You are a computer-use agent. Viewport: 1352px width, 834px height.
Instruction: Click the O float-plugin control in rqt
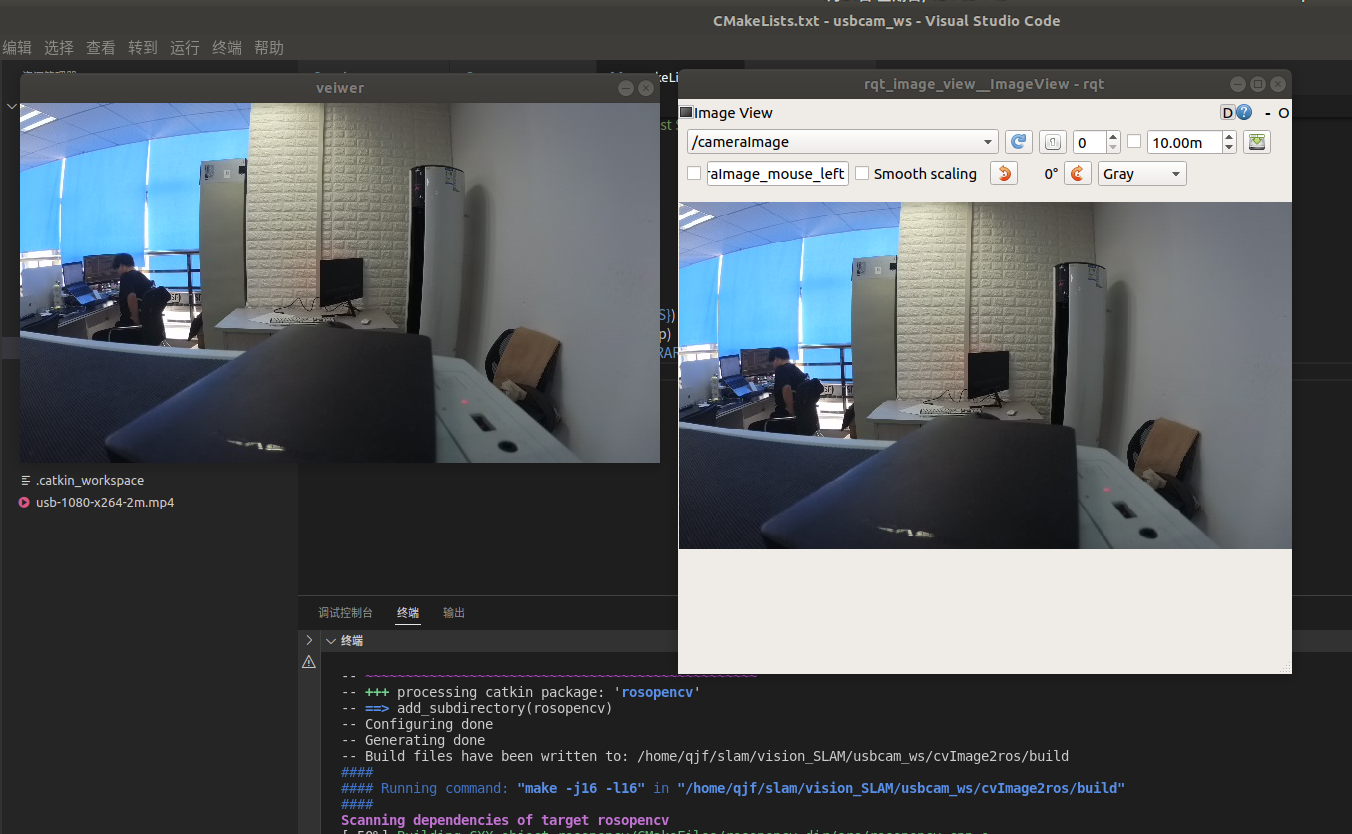coord(1283,113)
